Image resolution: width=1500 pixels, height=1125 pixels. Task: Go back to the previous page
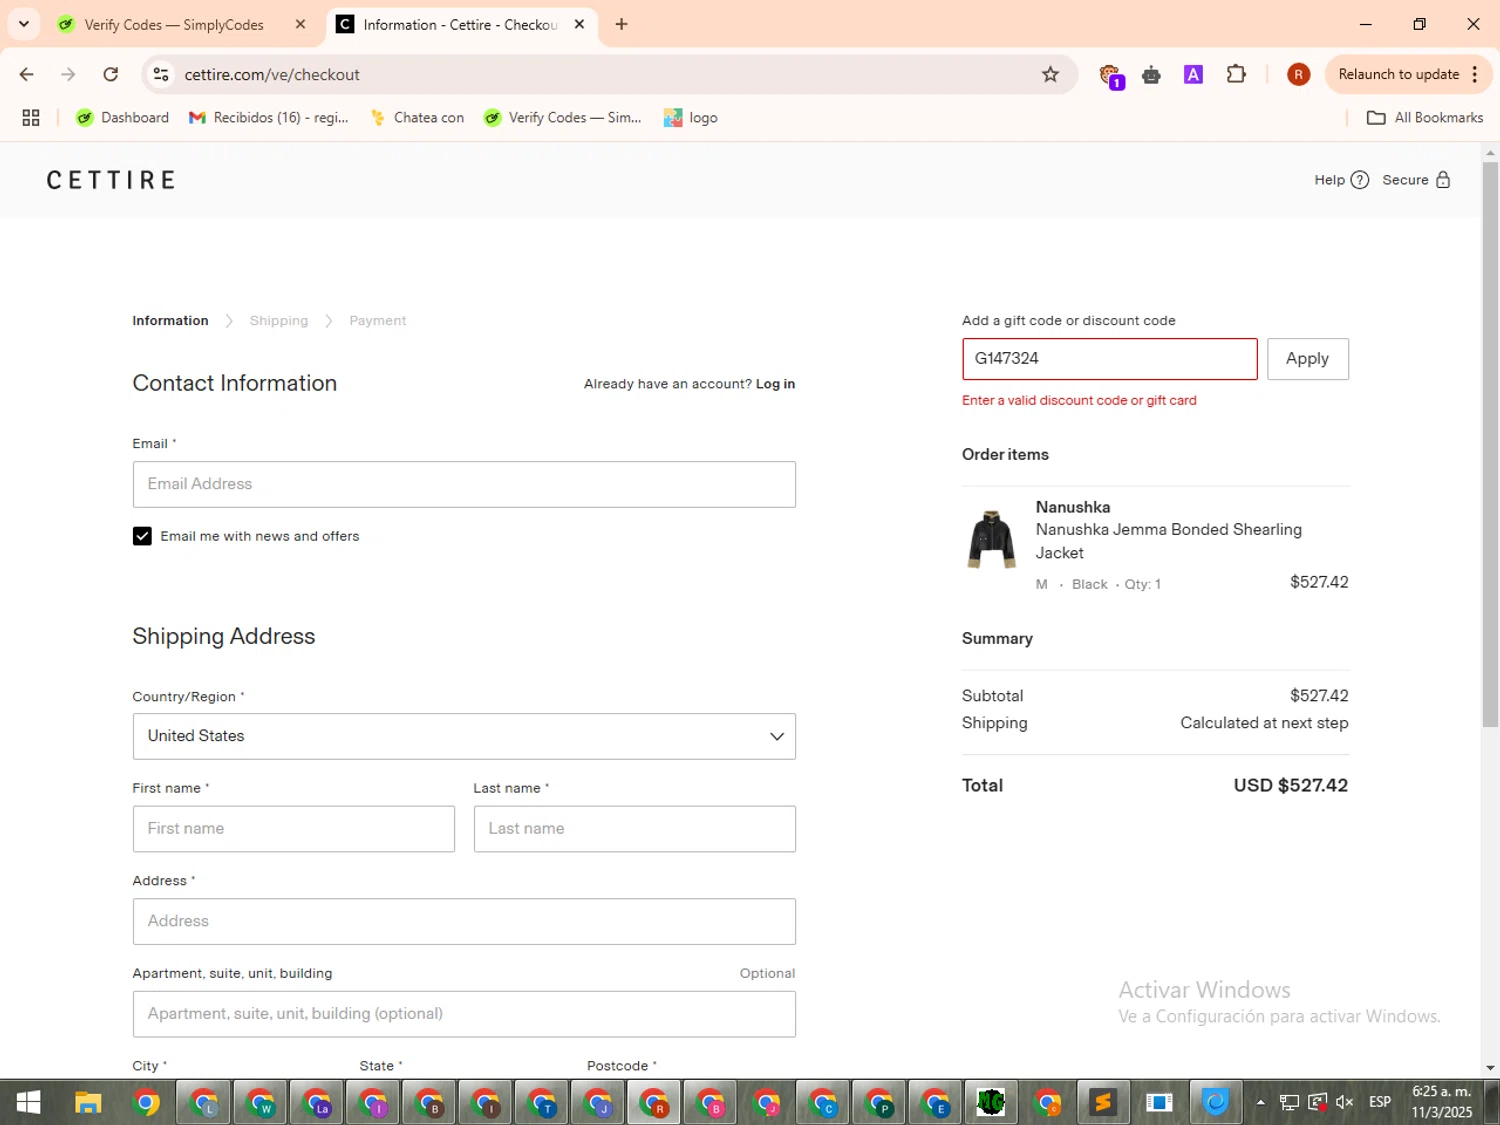(x=27, y=75)
